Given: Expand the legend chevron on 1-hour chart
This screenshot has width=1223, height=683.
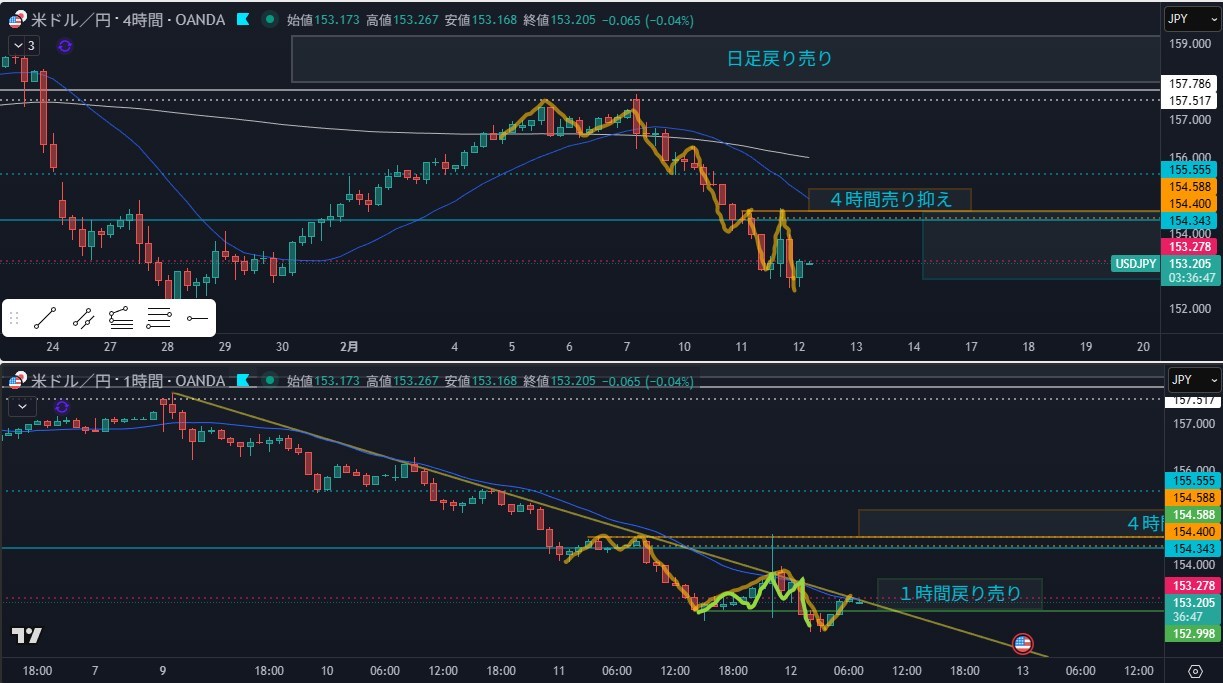Looking at the screenshot, I should pyautogui.click(x=22, y=406).
